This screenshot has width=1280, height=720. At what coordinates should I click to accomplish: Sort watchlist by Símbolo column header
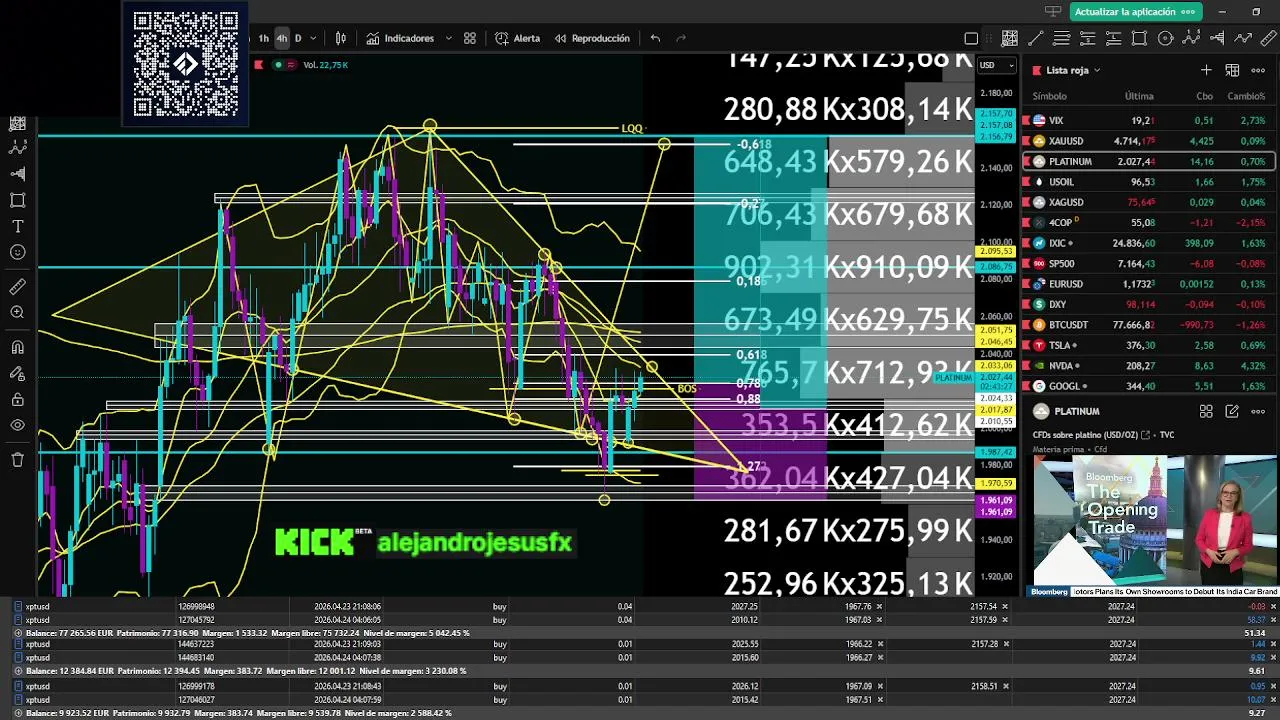(x=1049, y=96)
